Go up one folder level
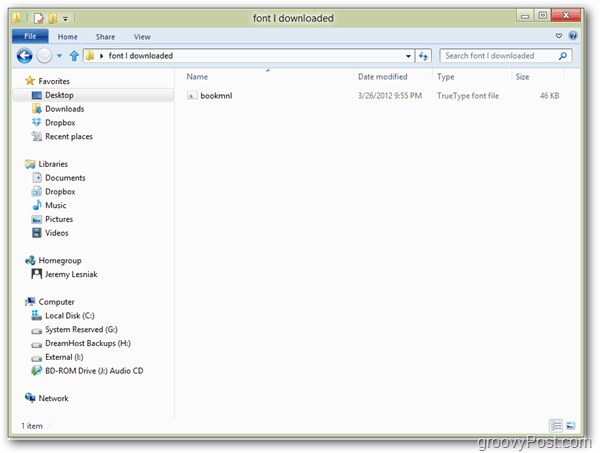600x453 pixels. pyautogui.click(x=74, y=56)
